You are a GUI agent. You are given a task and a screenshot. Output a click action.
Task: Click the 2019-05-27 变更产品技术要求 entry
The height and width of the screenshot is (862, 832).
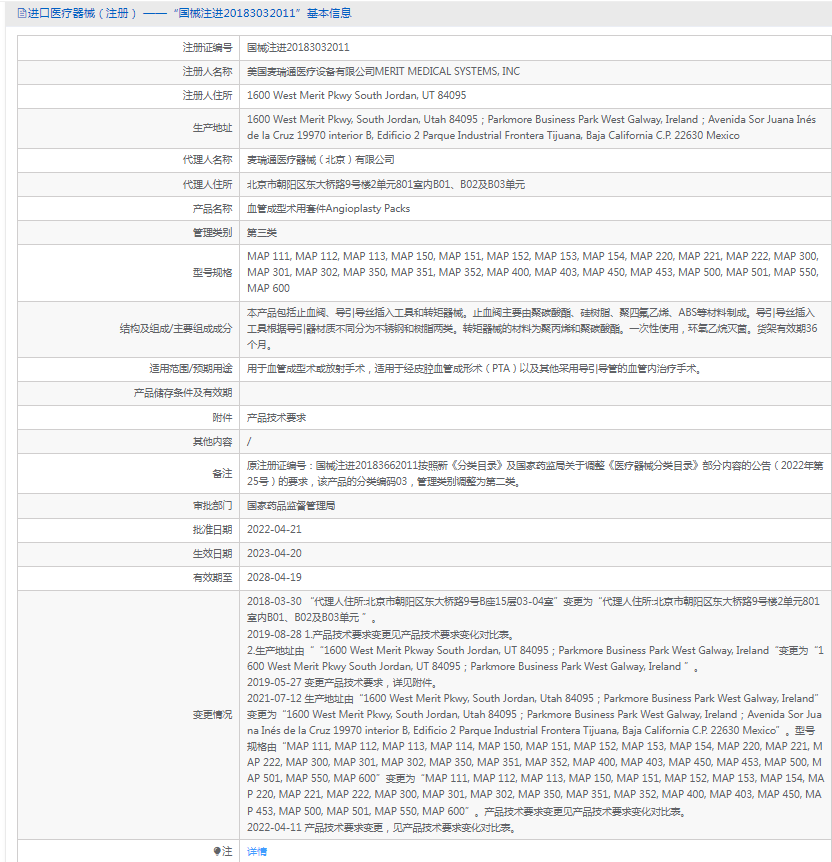click(x=341, y=683)
